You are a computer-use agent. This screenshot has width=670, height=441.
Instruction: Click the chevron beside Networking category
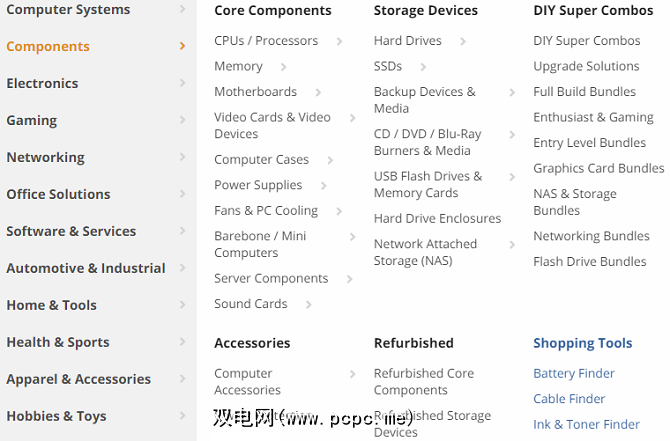[x=182, y=157]
